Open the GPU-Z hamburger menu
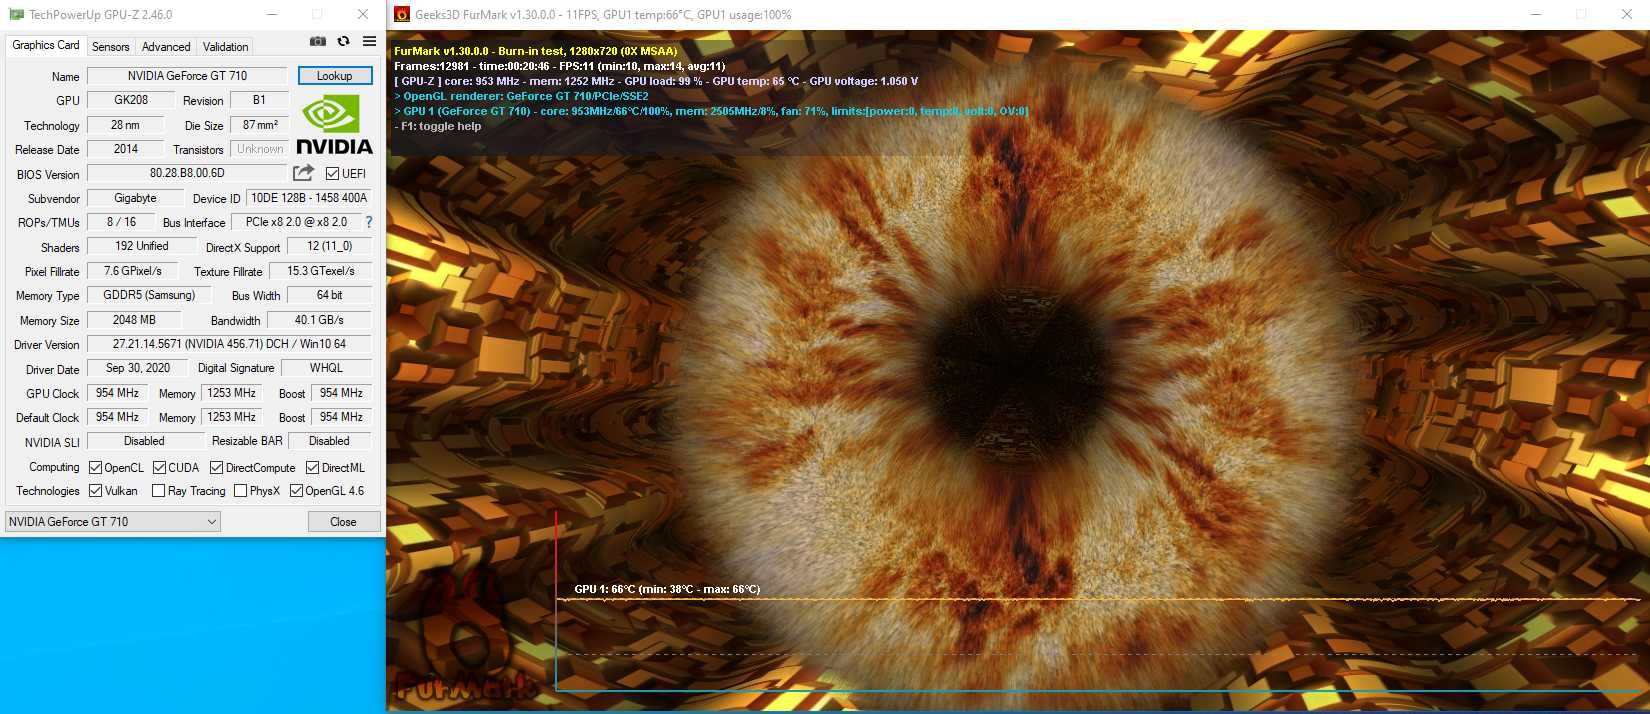1650x714 pixels. tap(369, 42)
